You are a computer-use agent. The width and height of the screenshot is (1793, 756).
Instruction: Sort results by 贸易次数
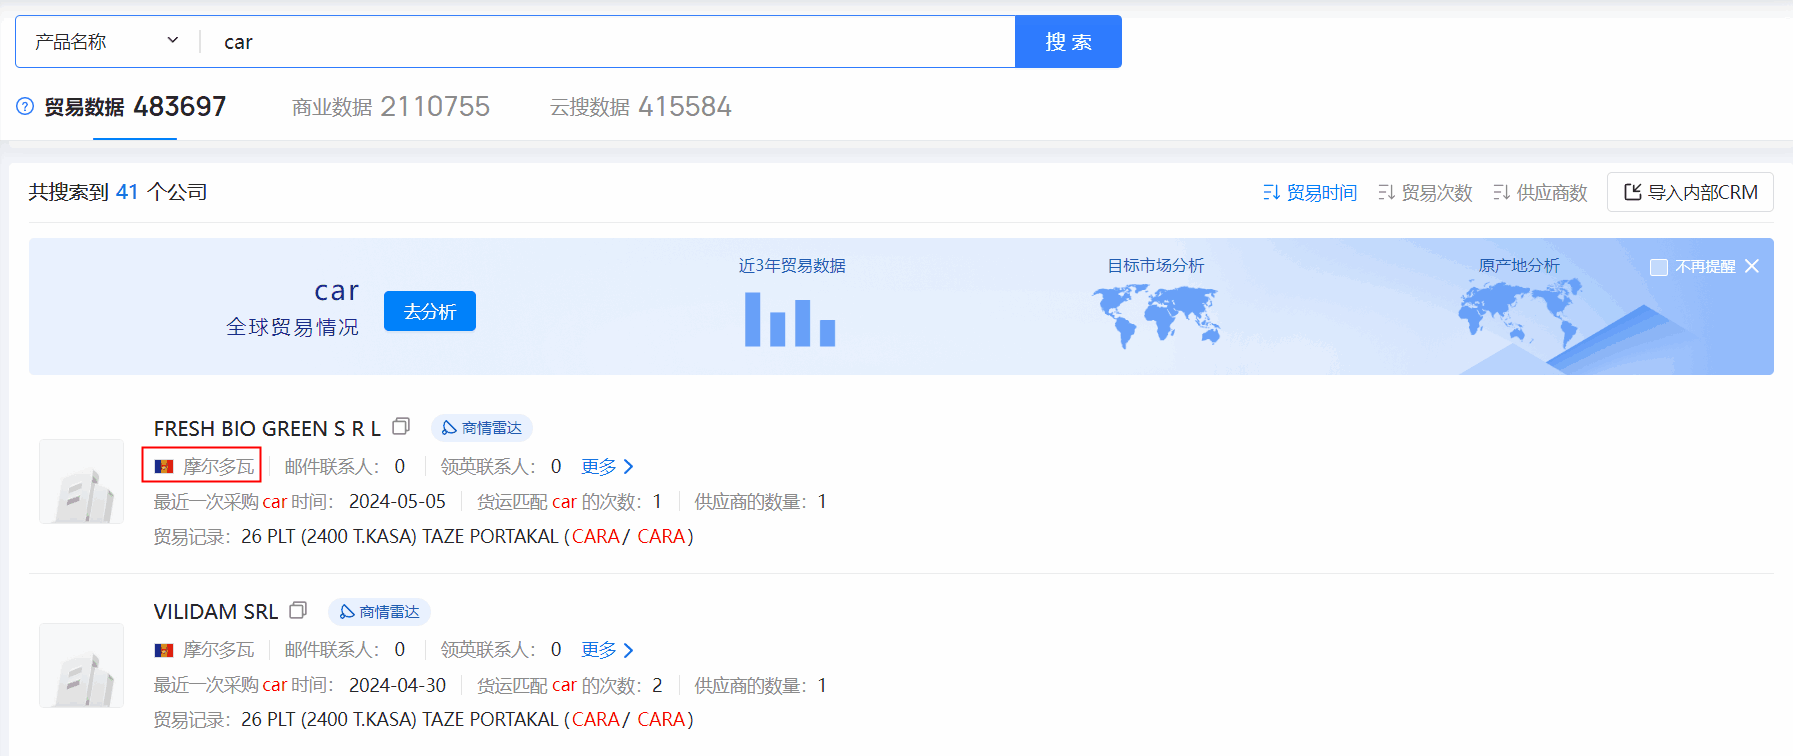pos(1425,192)
